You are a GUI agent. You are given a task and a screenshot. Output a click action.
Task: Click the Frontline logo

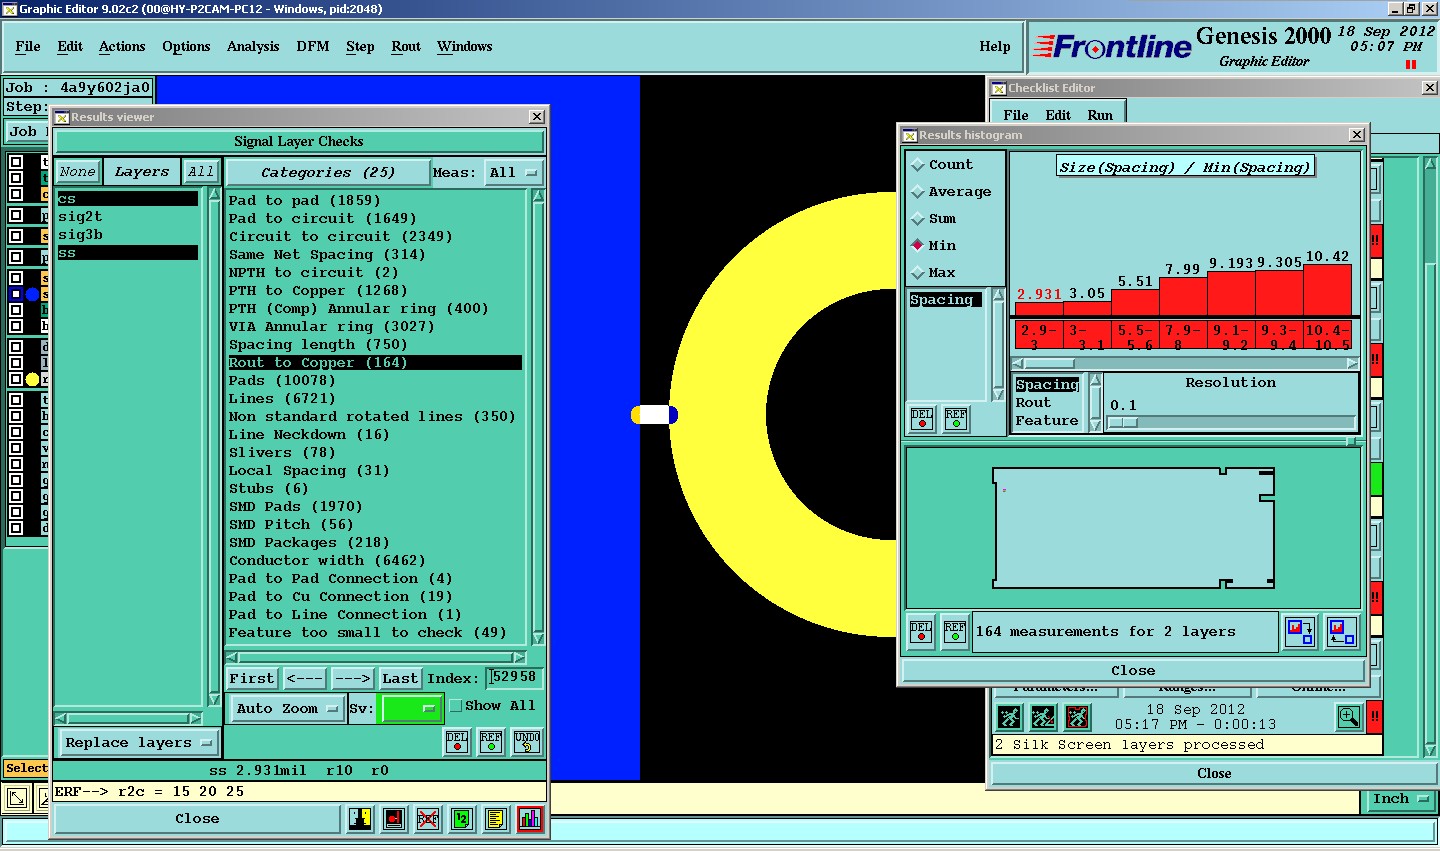[1113, 47]
